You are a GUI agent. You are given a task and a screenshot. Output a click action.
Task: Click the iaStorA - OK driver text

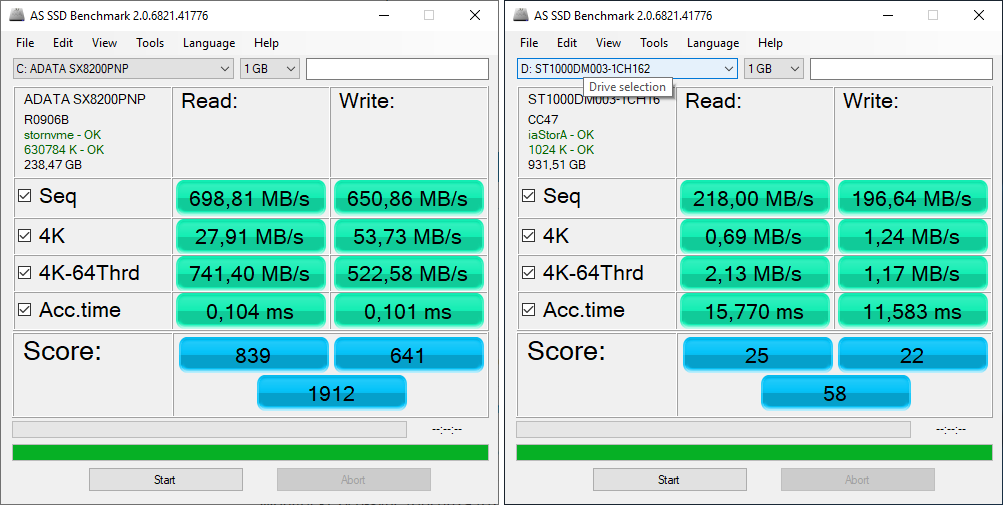click(x=561, y=135)
